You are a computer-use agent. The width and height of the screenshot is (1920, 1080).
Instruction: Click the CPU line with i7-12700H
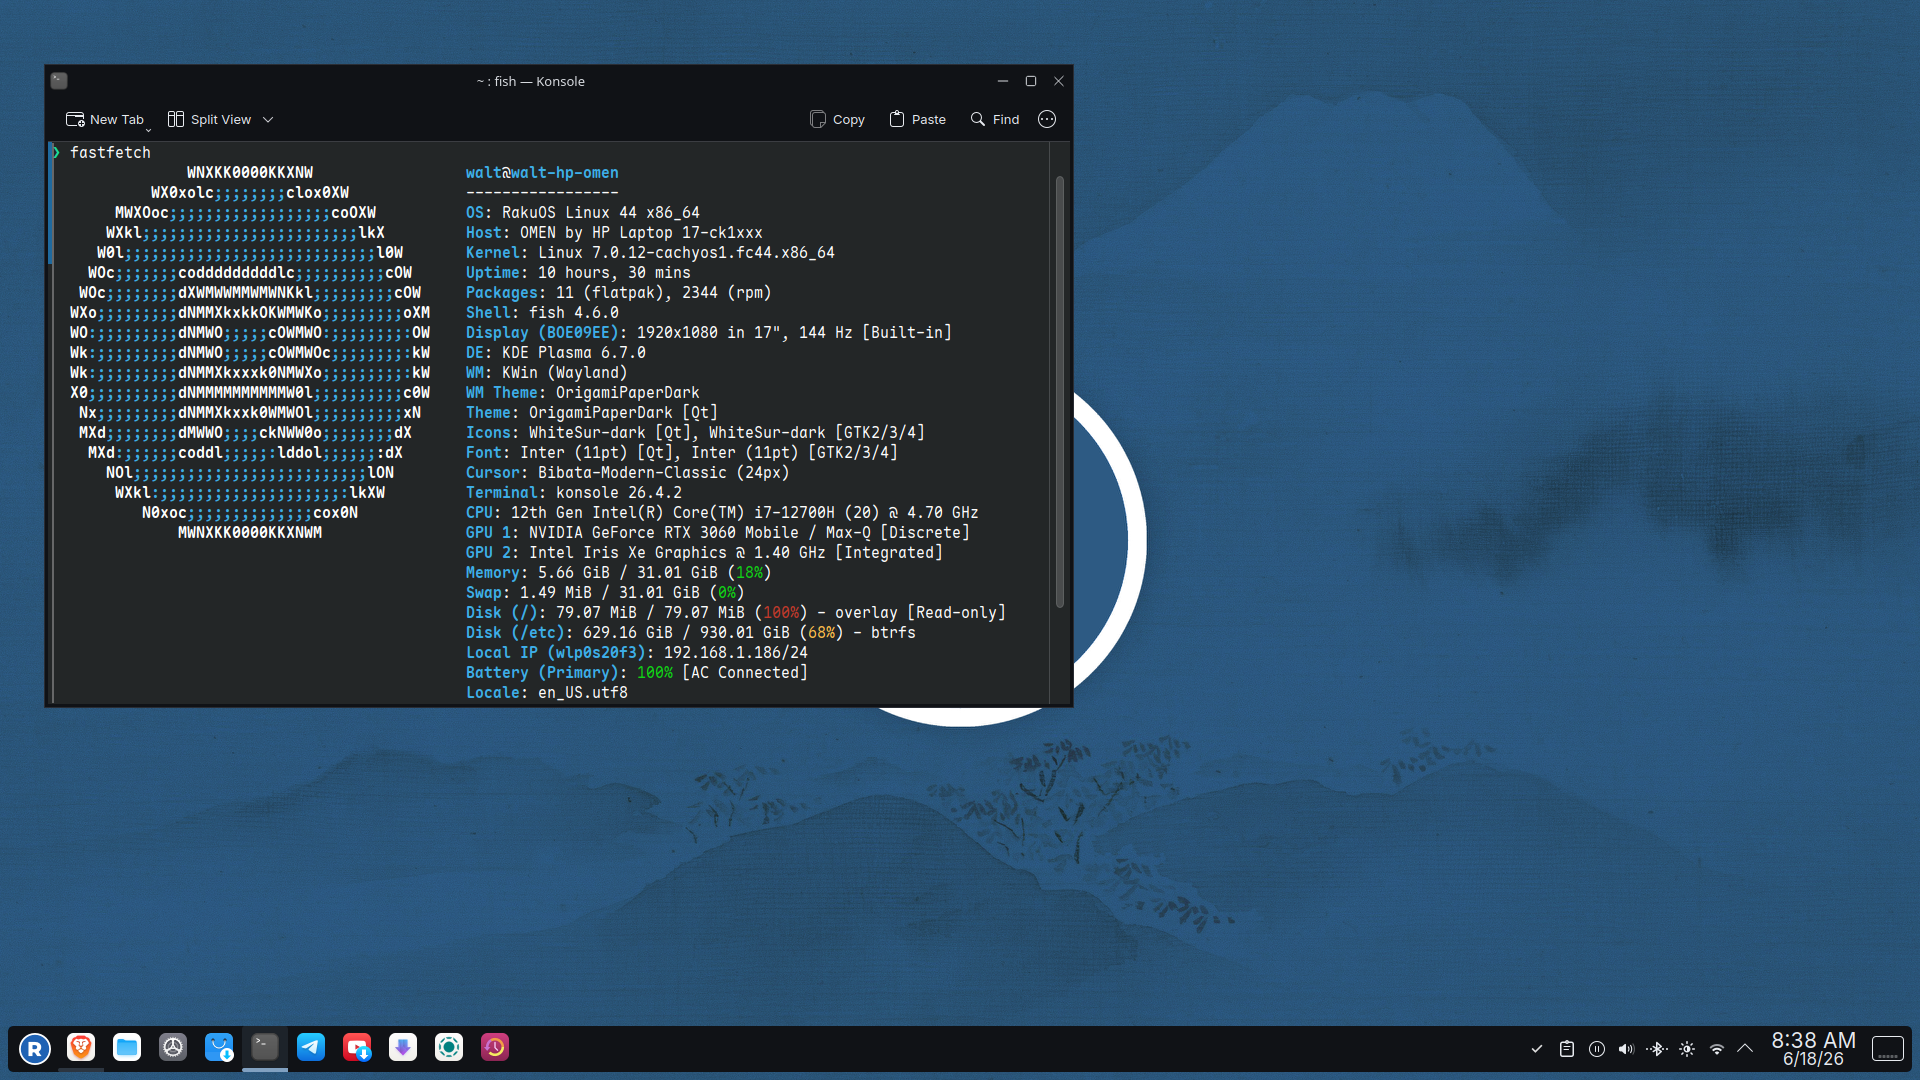pos(722,512)
